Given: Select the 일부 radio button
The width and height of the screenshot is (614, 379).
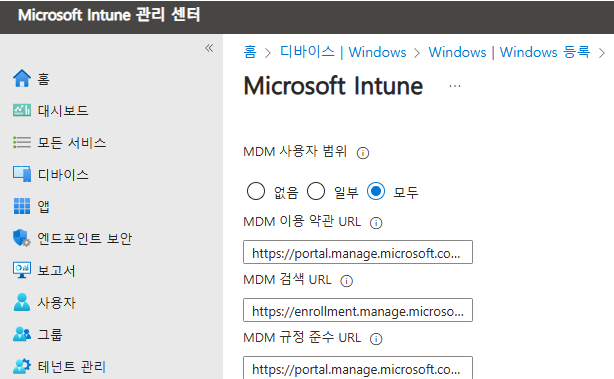Looking at the screenshot, I should coord(316,191).
